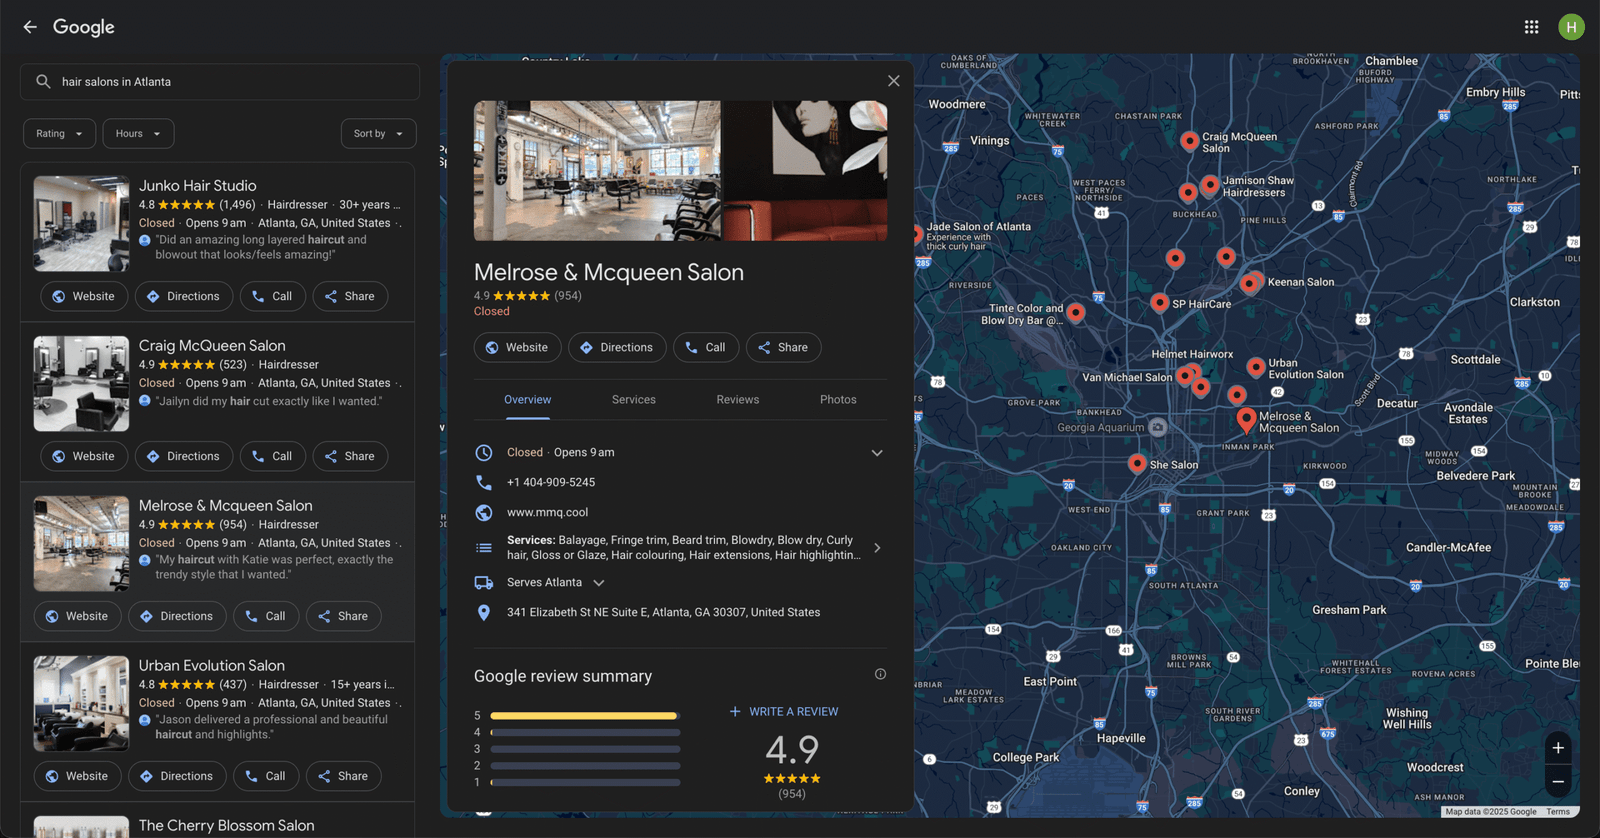Click Website in the Melrose details panel

point(516,347)
